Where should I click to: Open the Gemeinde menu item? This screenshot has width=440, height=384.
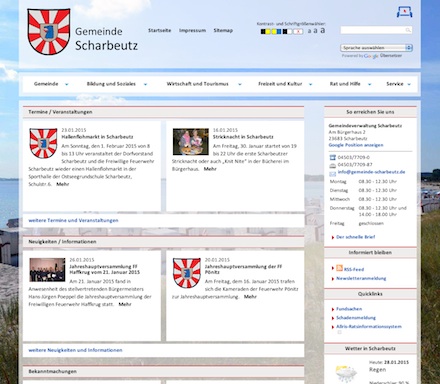coord(46,84)
